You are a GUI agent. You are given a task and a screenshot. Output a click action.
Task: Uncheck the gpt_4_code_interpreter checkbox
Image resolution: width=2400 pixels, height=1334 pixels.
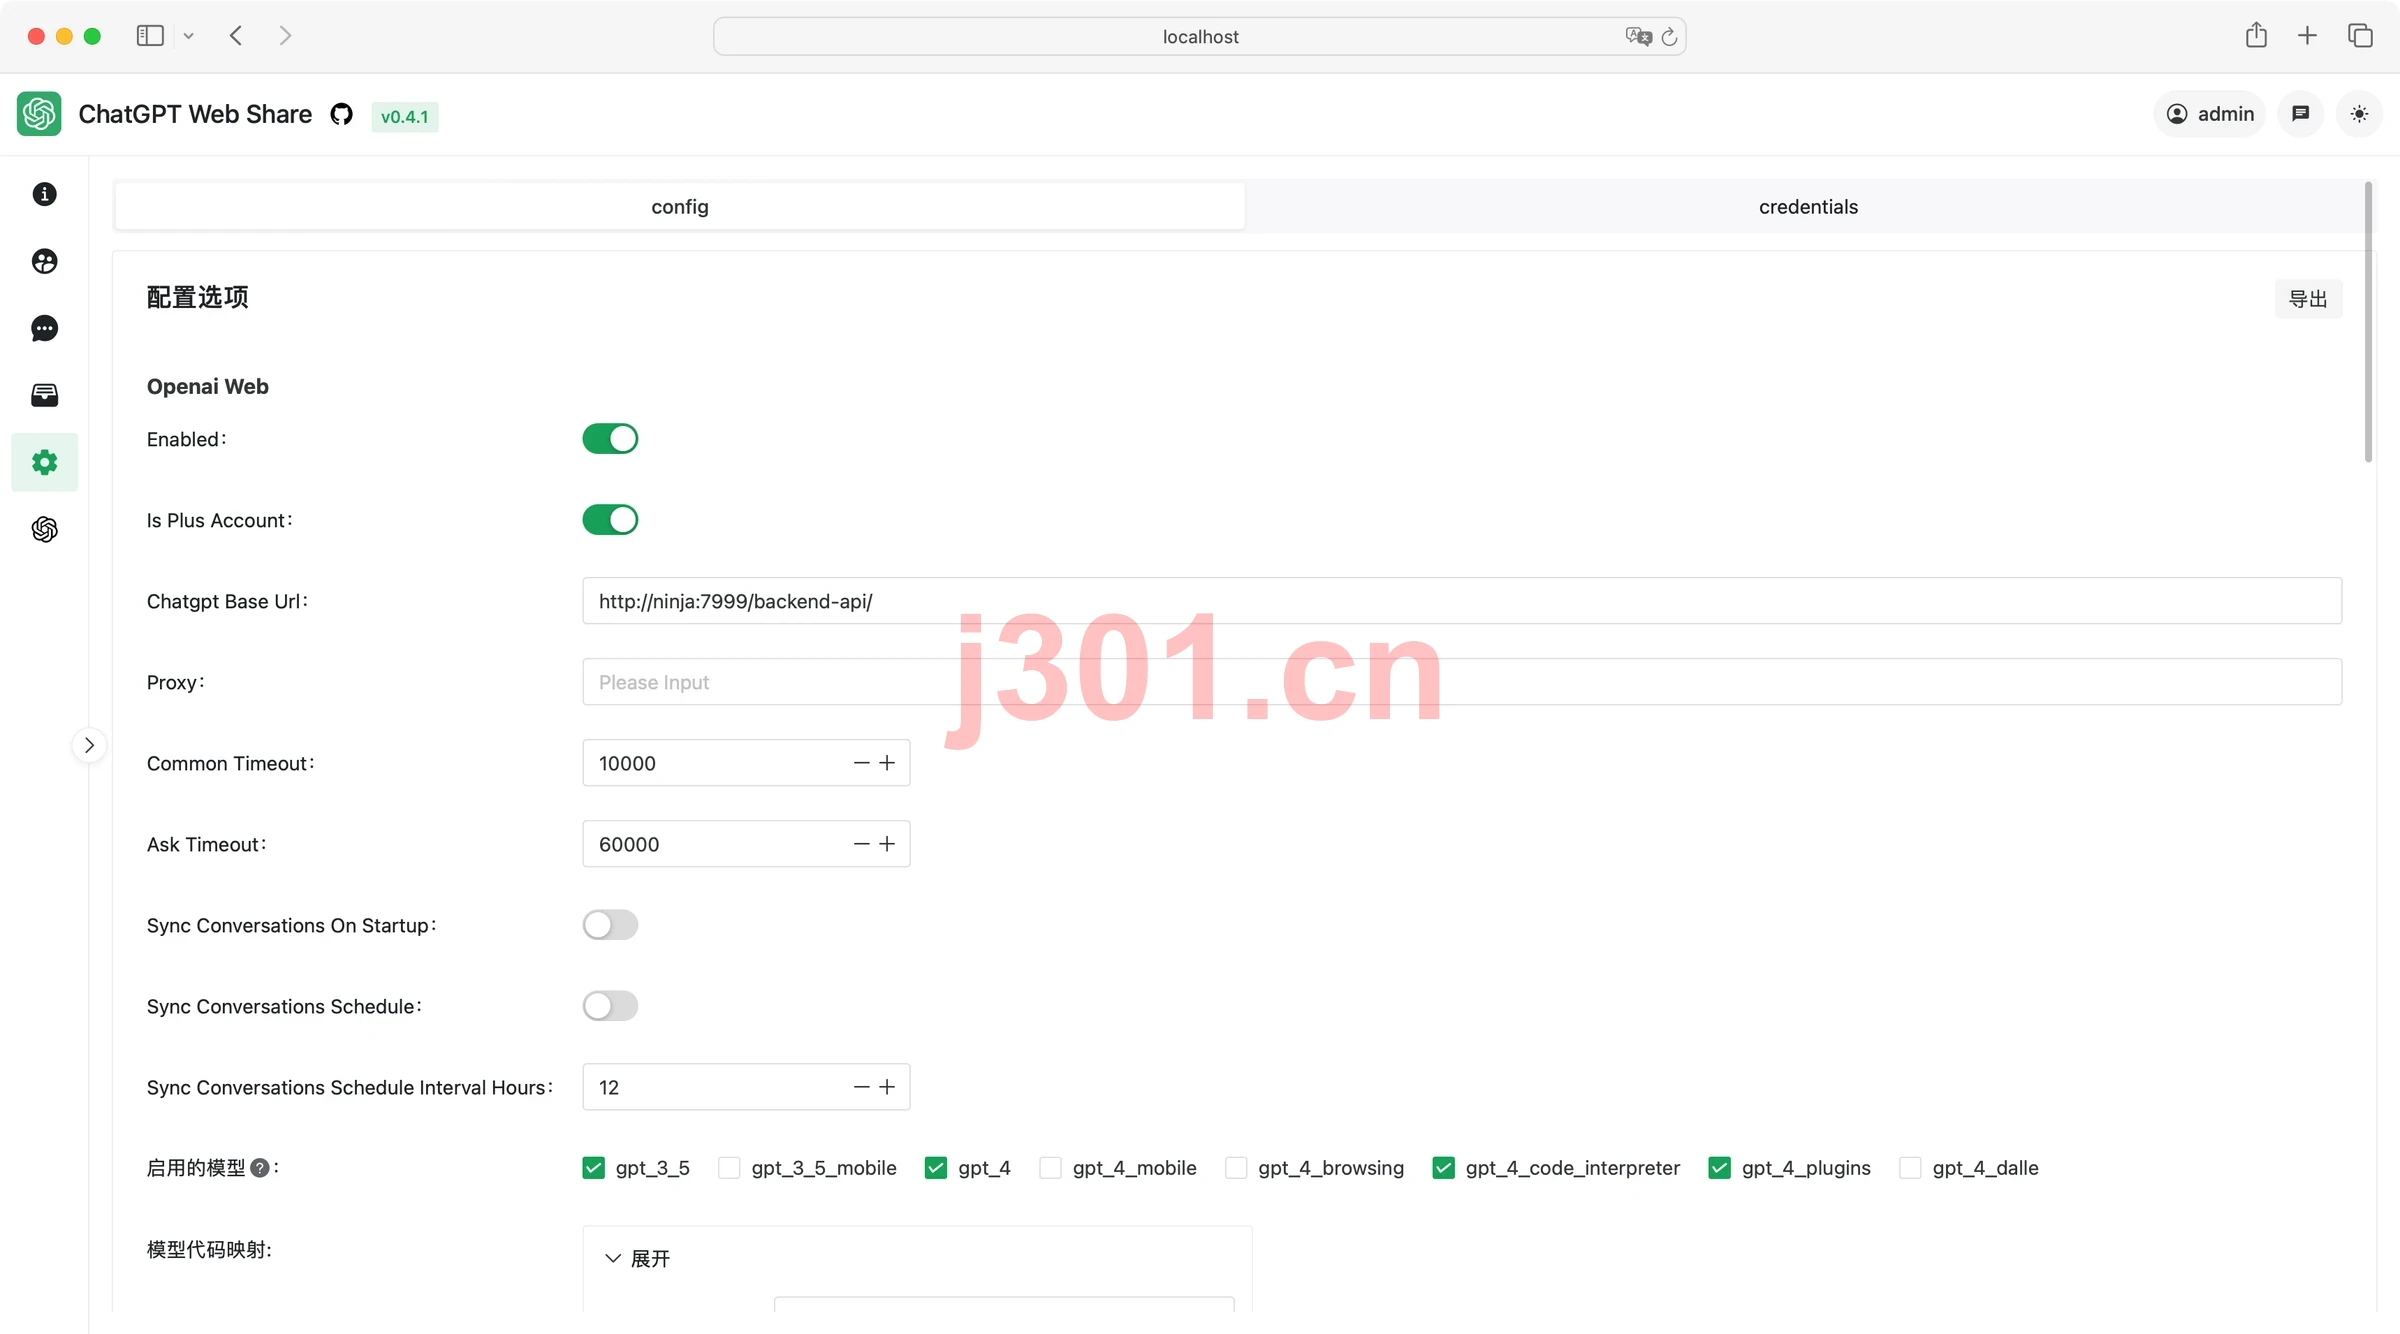(1444, 1168)
